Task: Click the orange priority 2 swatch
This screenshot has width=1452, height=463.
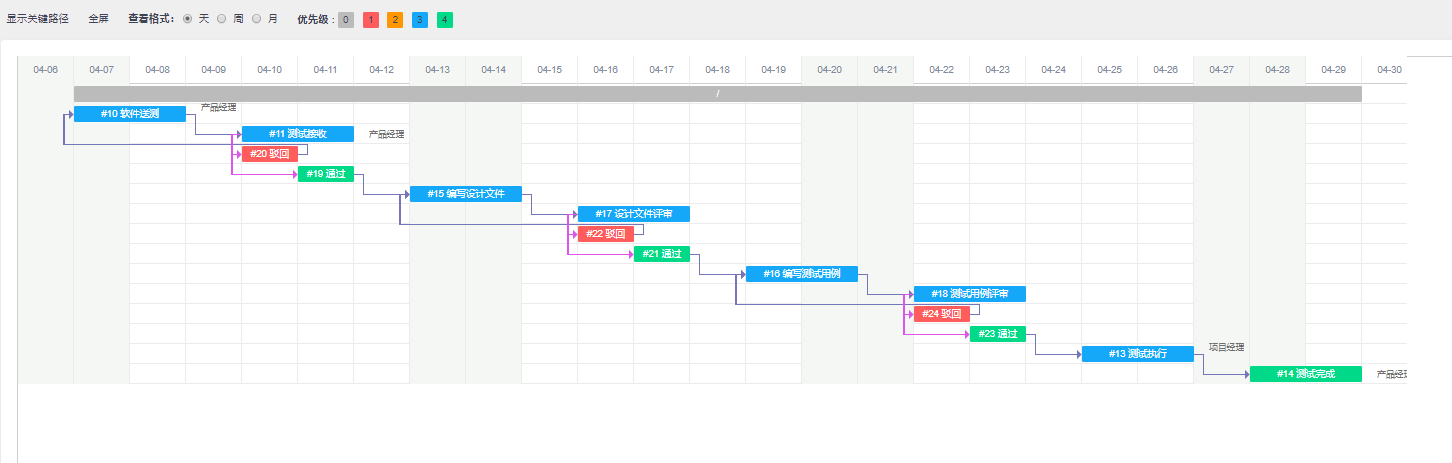Action: tap(395, 20)
